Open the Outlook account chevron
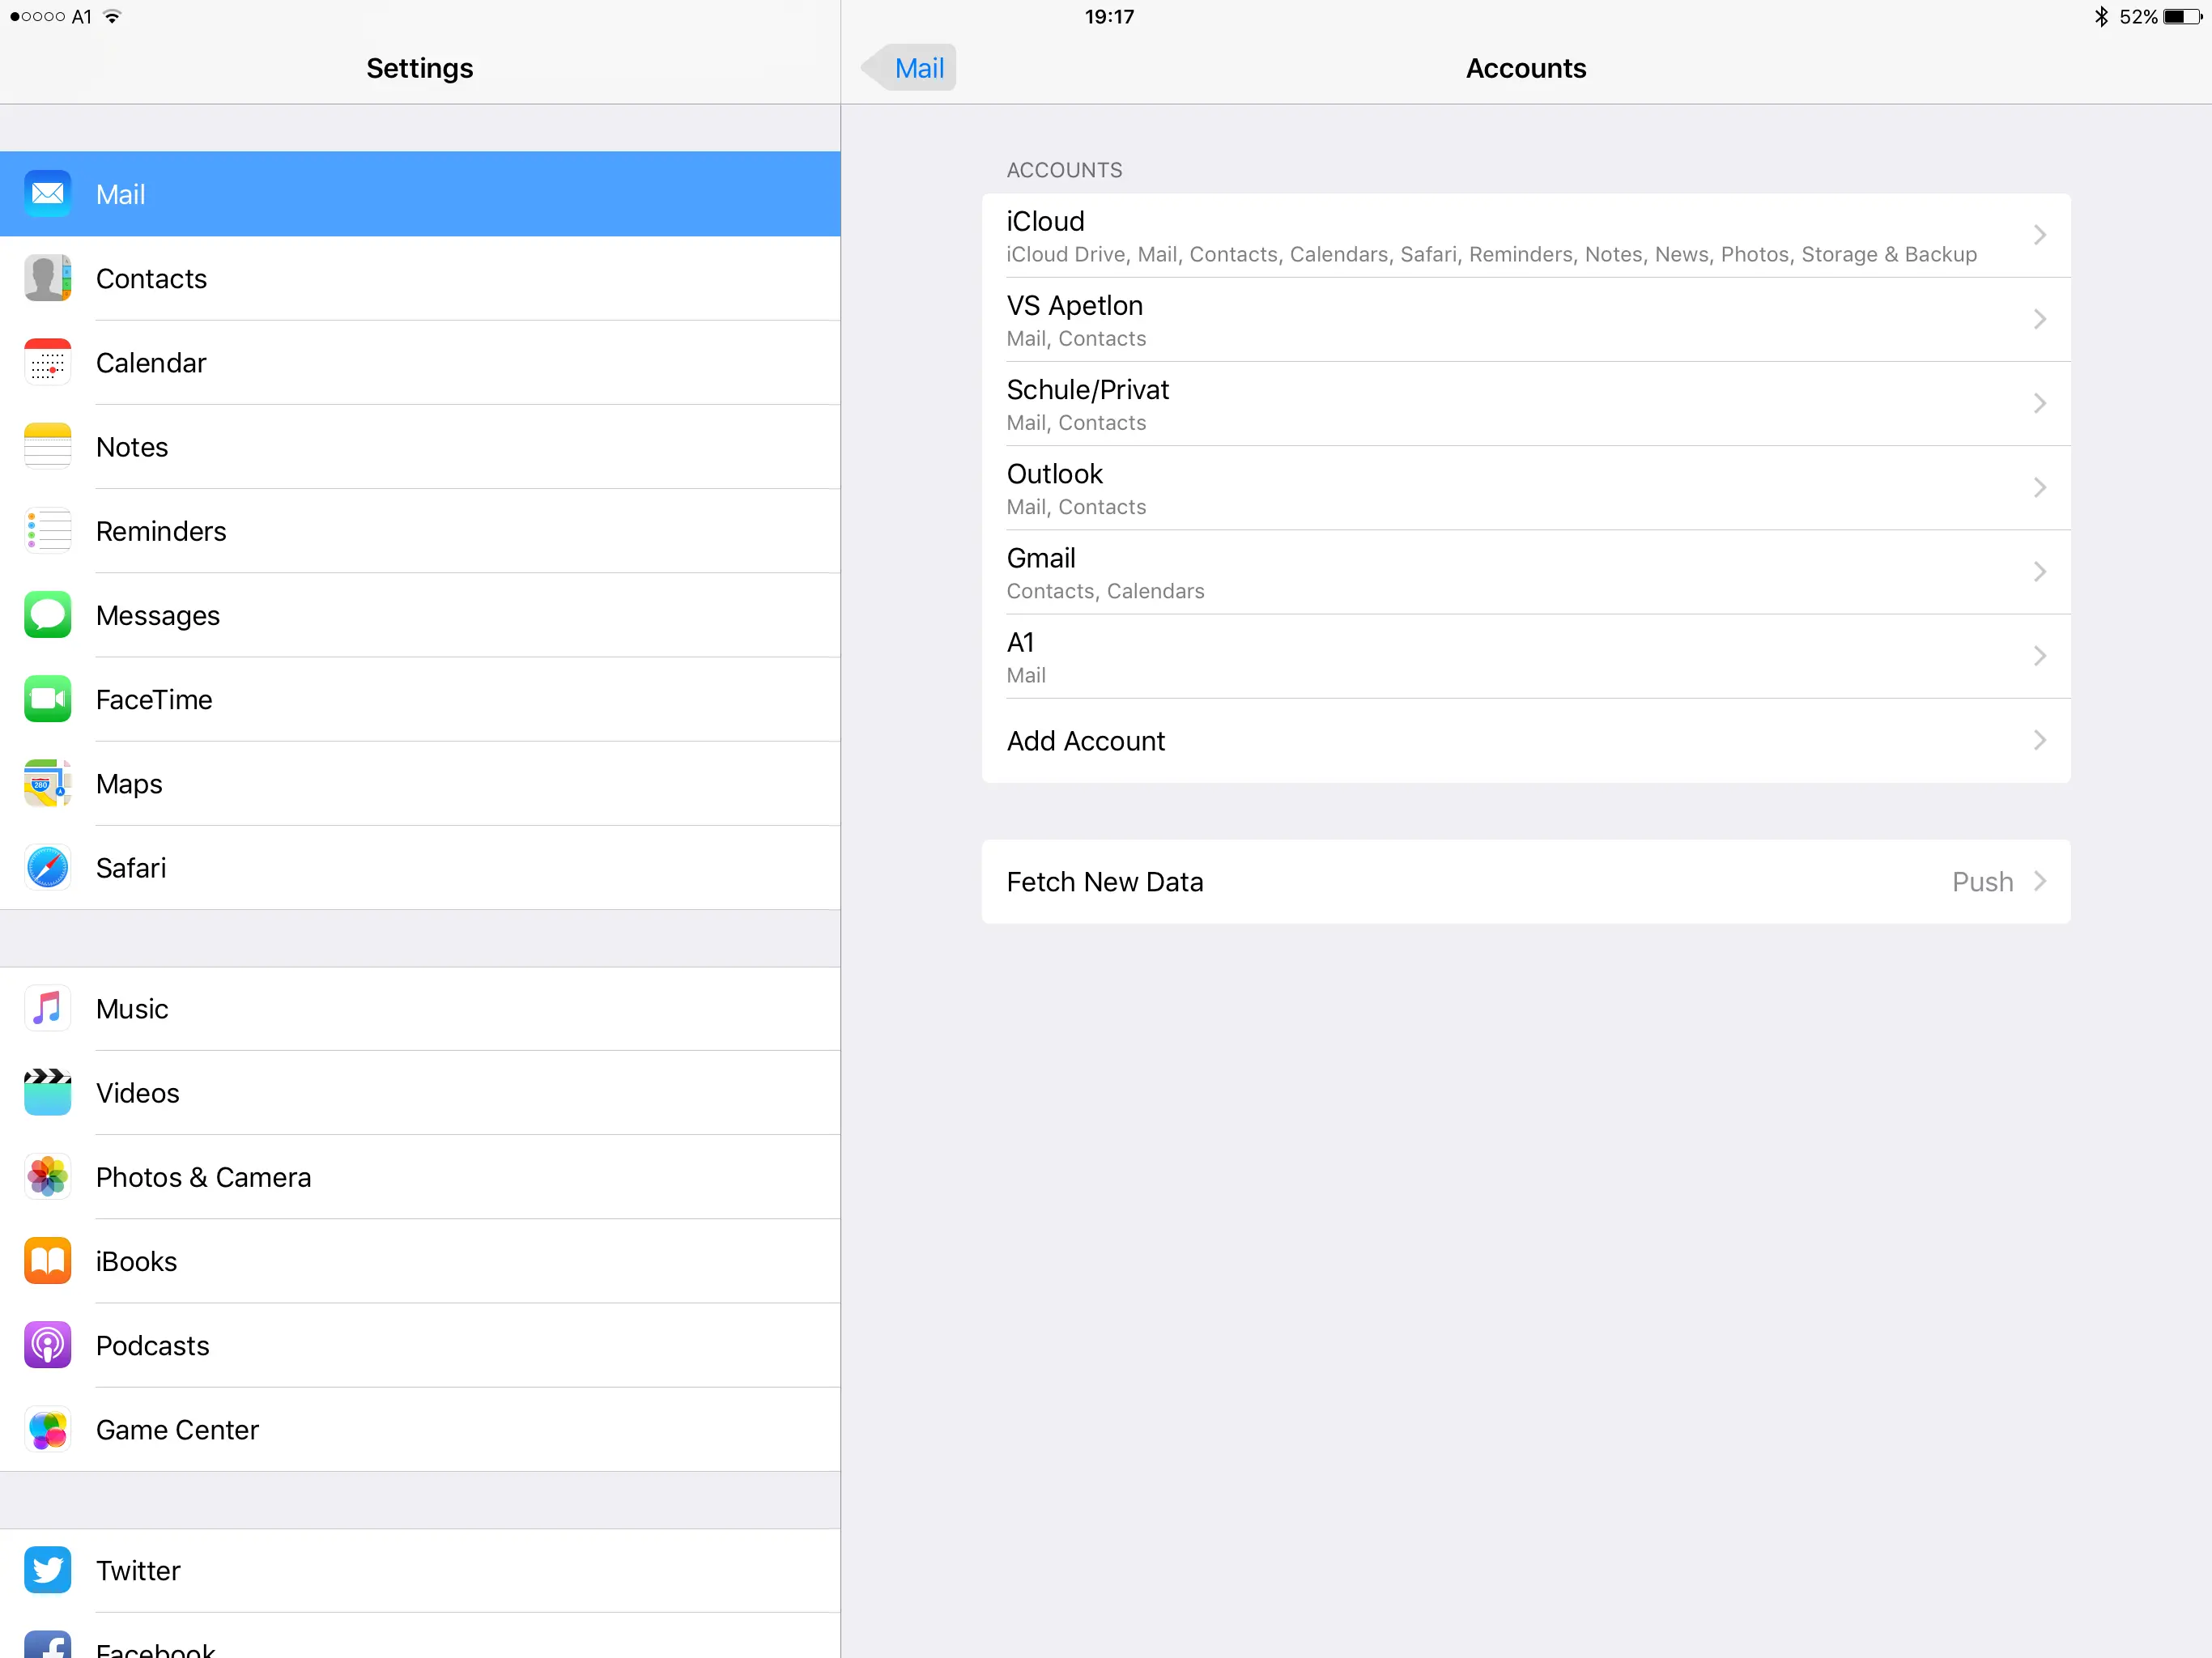The height and width of the screenshot is (1658, 2212). pyautogui.click(x=2039, y=488)
